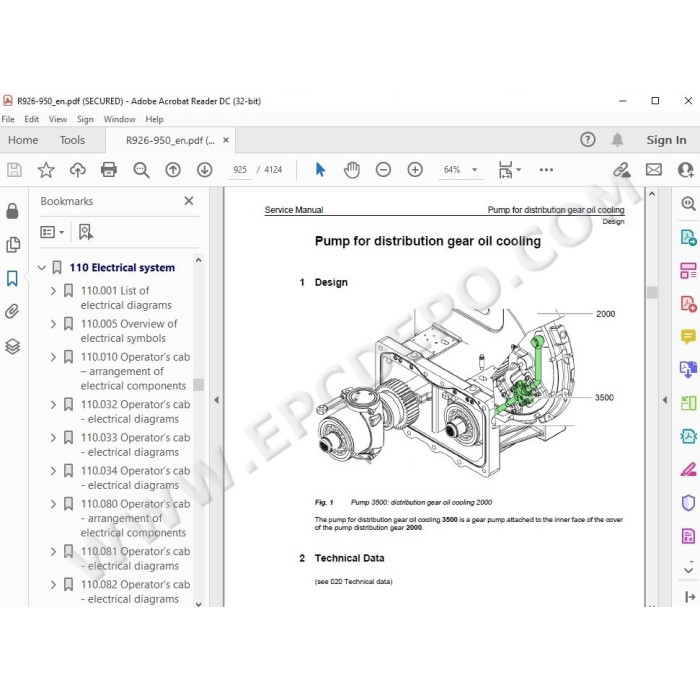Upload the file to cloud

tap(78, 170)
